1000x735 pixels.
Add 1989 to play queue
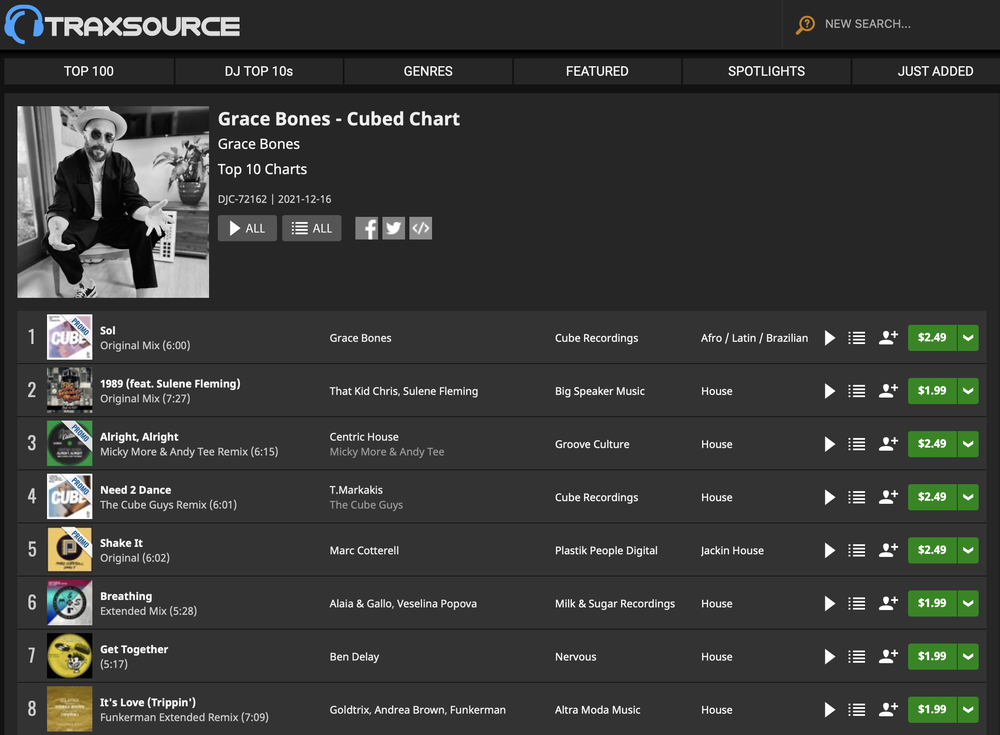857,390
